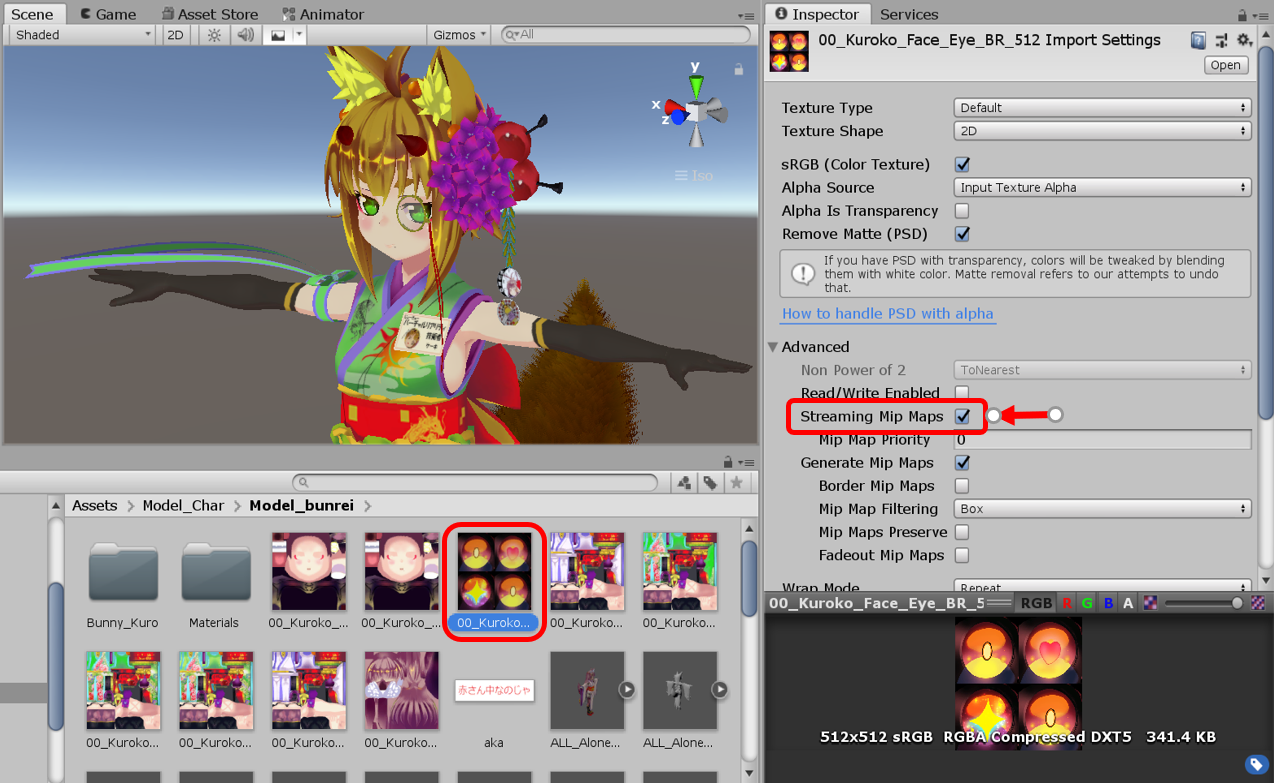
Task: Collapse the Advanced section
Action: point(774,347)
